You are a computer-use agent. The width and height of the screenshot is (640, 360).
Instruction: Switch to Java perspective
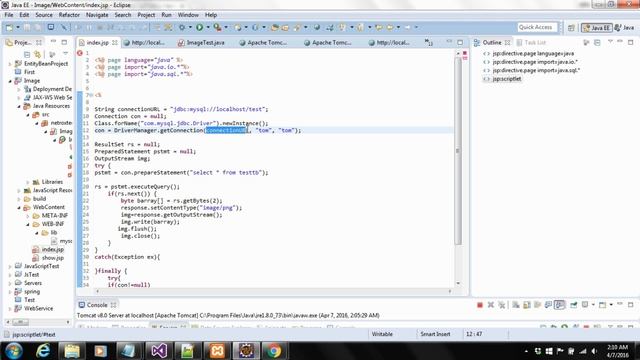[625, 27]
